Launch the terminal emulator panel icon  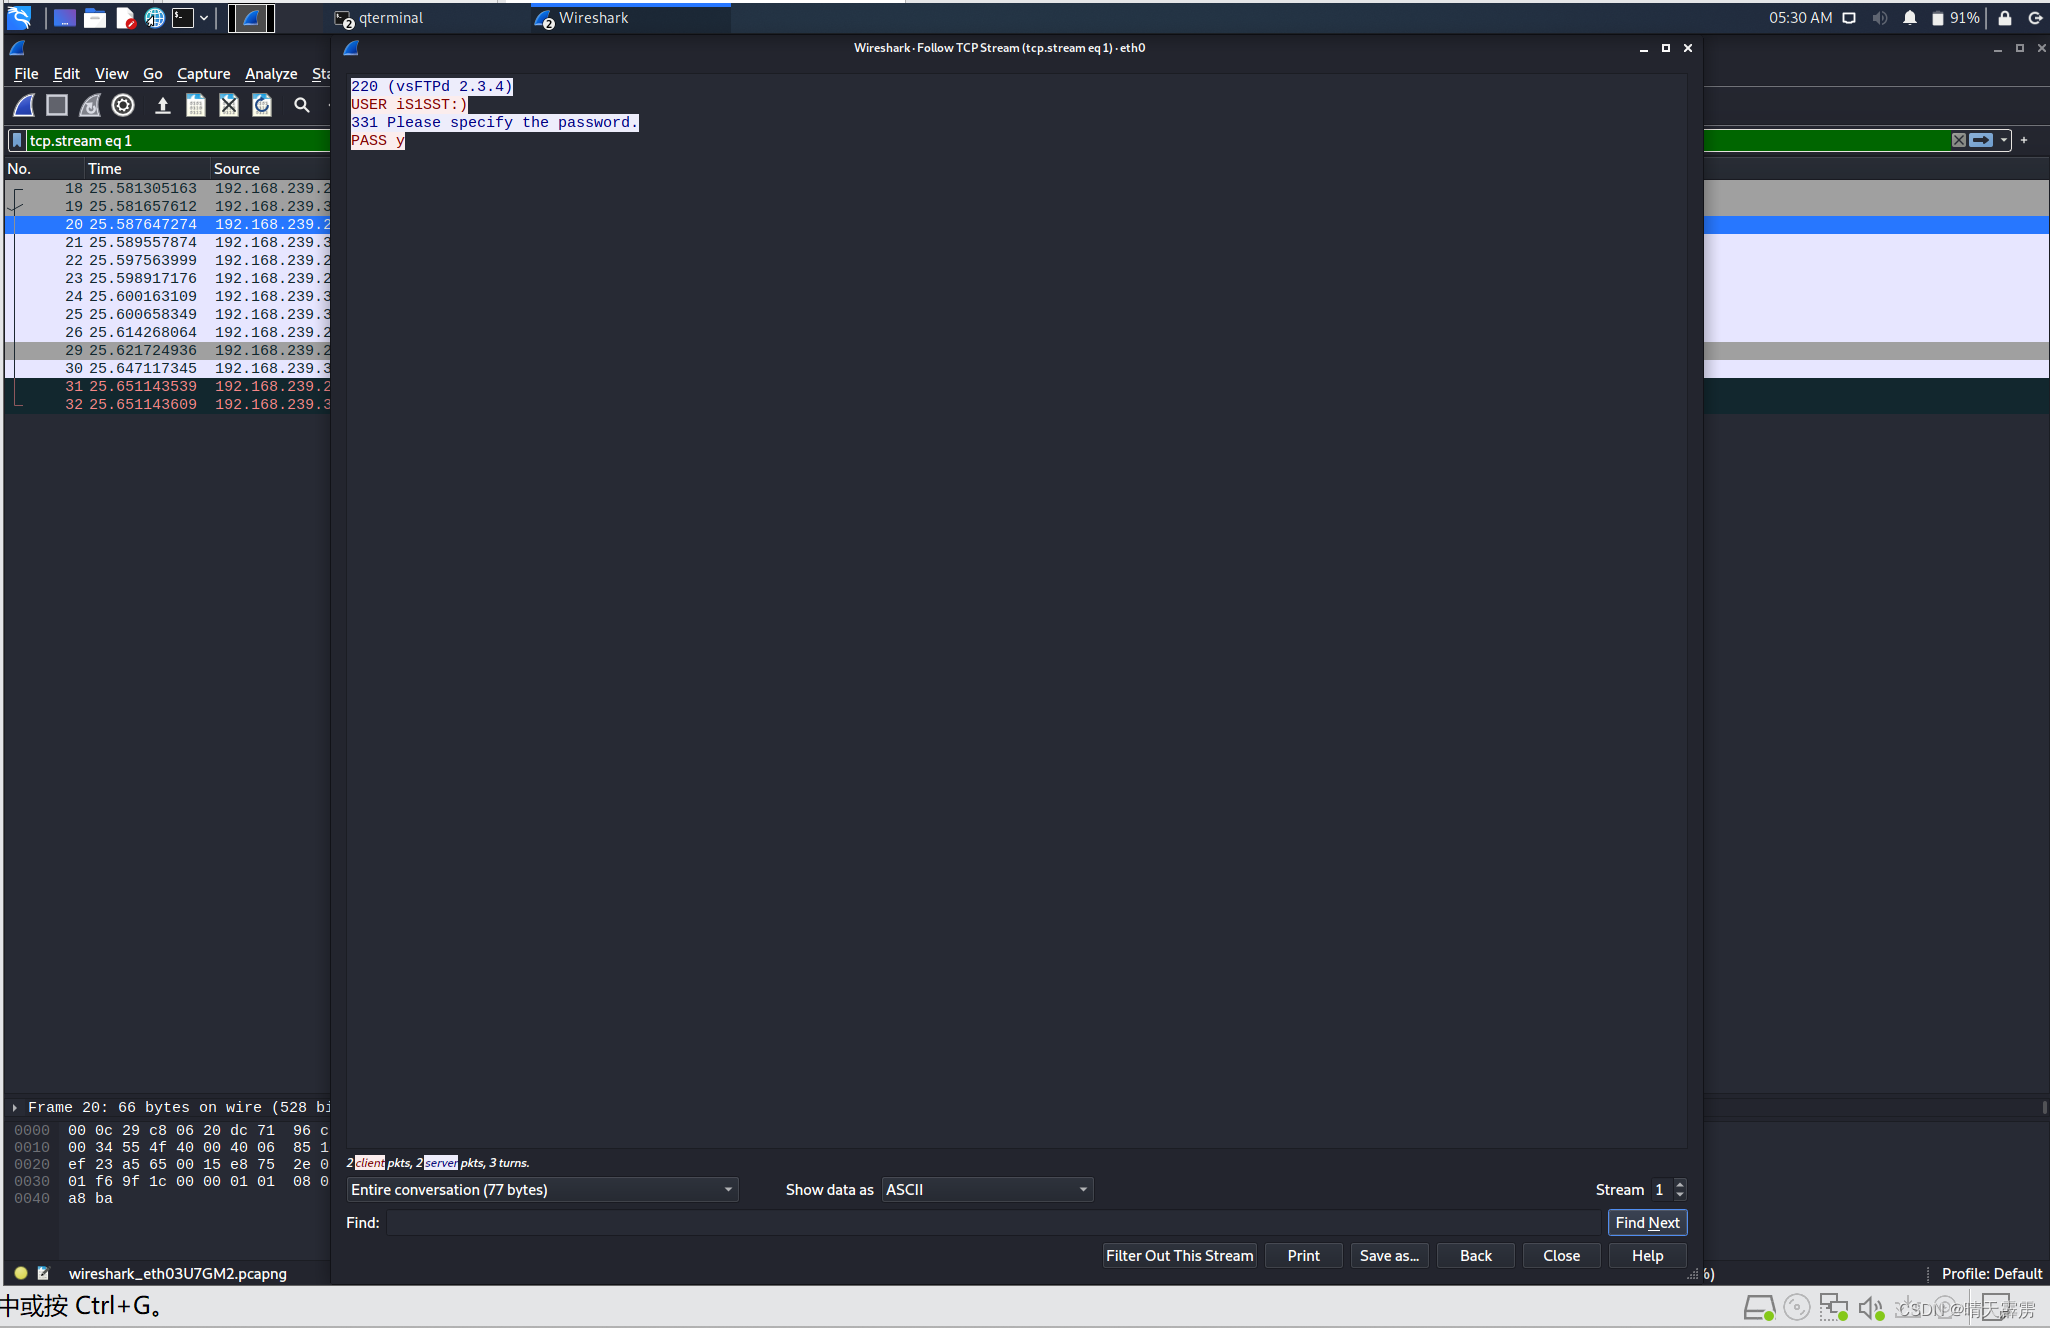pos(183,18)
